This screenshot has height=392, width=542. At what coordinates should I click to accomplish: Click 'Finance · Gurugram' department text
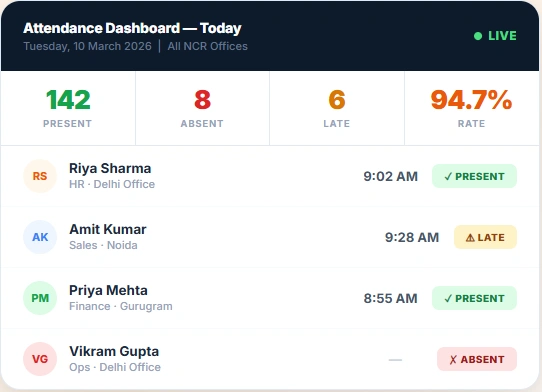[121, 306]
